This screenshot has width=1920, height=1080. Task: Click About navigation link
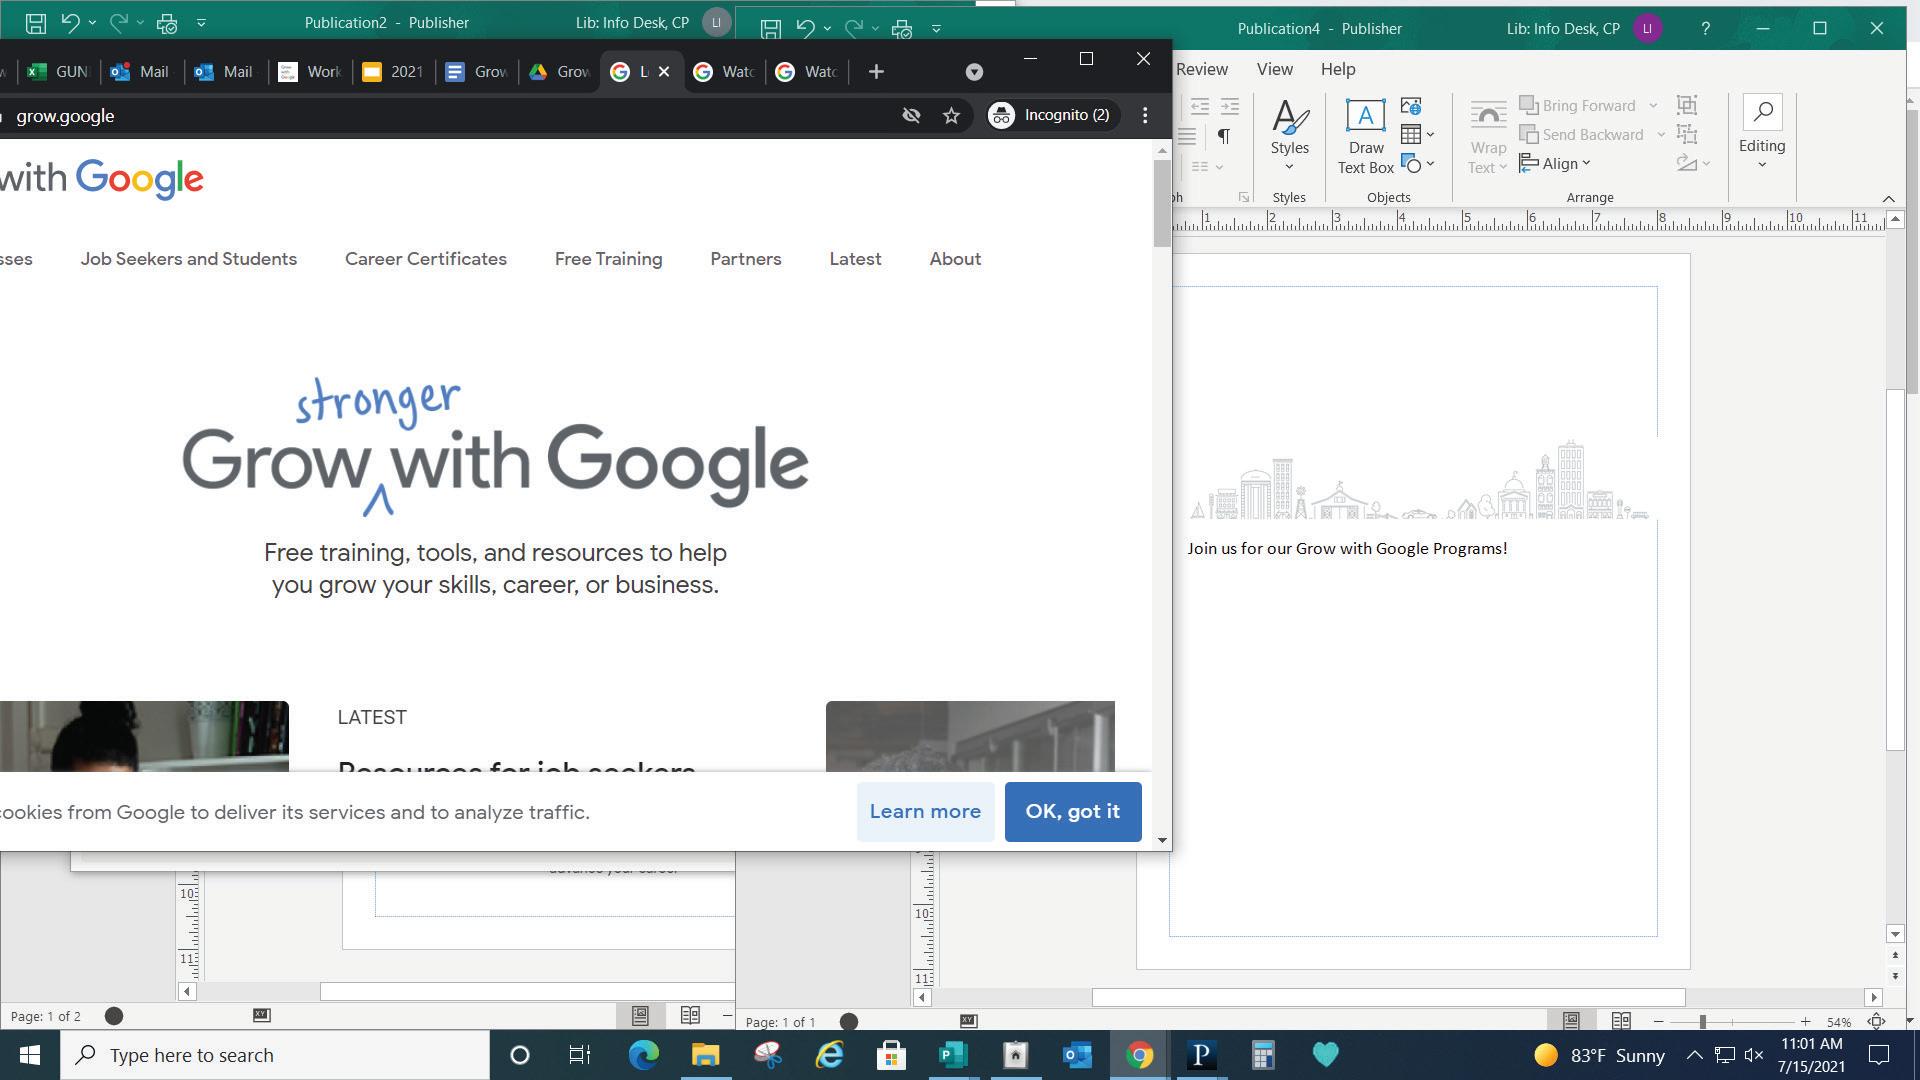click(955, 259)
